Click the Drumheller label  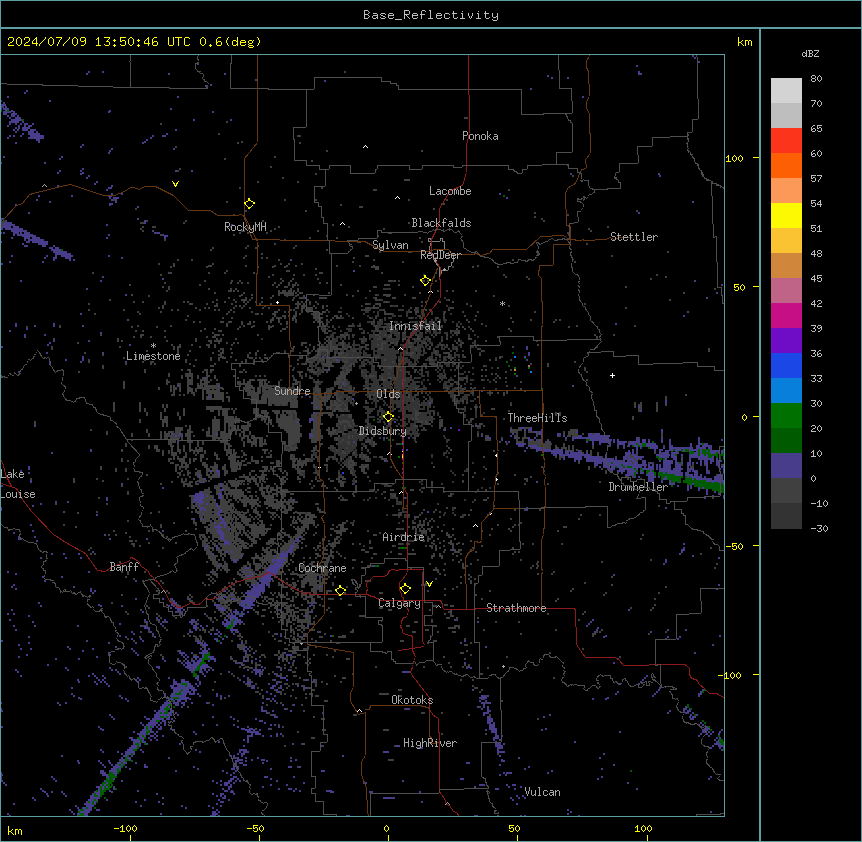tap(638, 487)
